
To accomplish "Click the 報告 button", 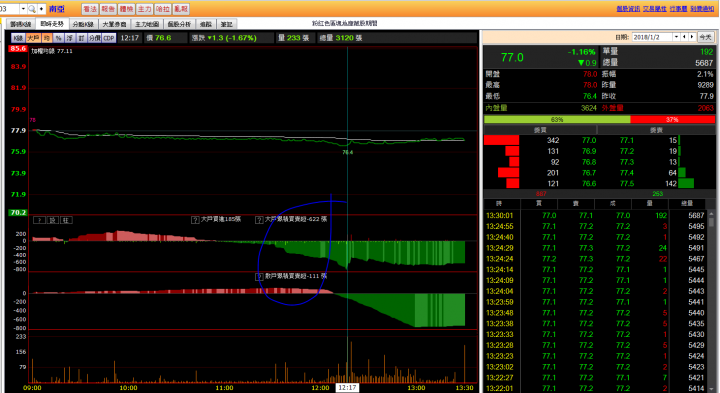I will (108, 9).
